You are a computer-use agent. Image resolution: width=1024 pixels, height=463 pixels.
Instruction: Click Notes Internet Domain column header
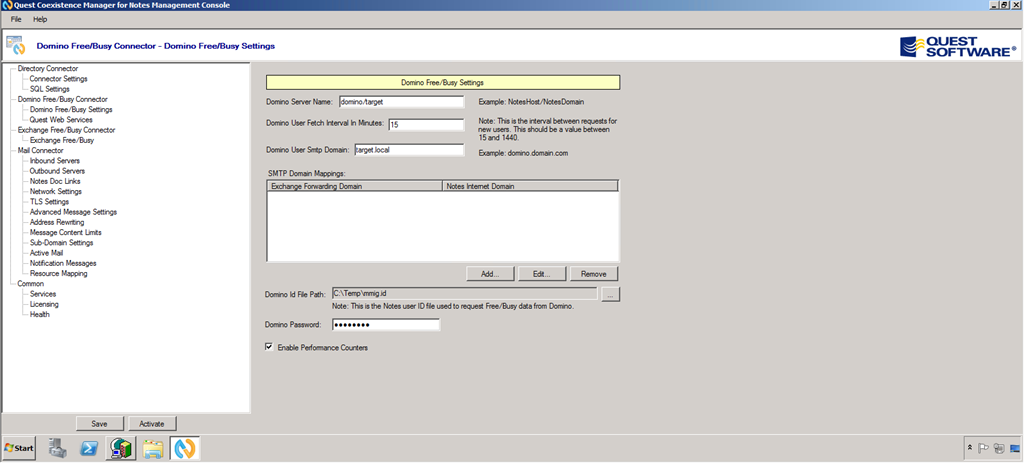pos(530,186)
